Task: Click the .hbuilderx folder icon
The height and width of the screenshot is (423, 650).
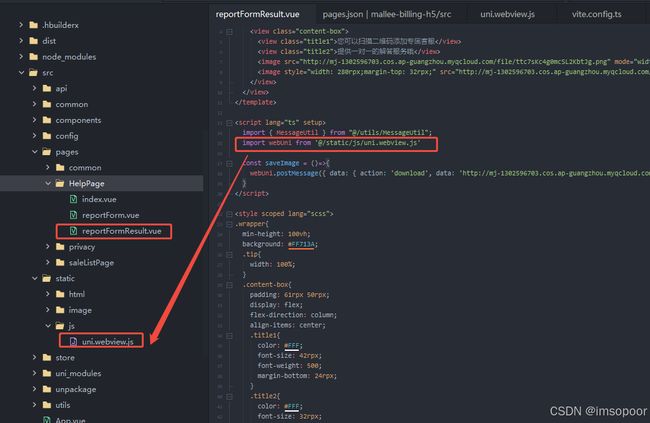Action: (x=34, y=25)
